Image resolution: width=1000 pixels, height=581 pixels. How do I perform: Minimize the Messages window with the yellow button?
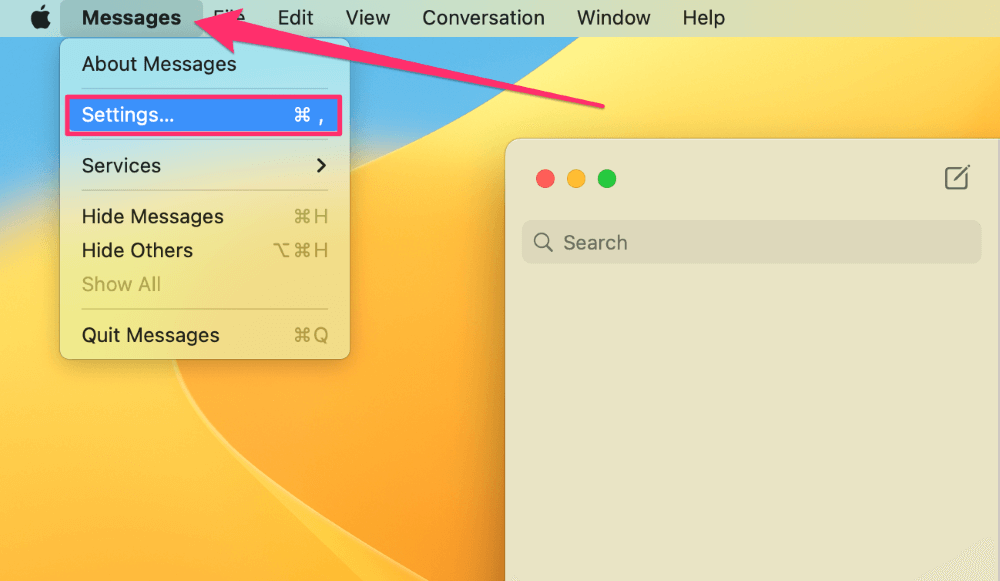576,179
